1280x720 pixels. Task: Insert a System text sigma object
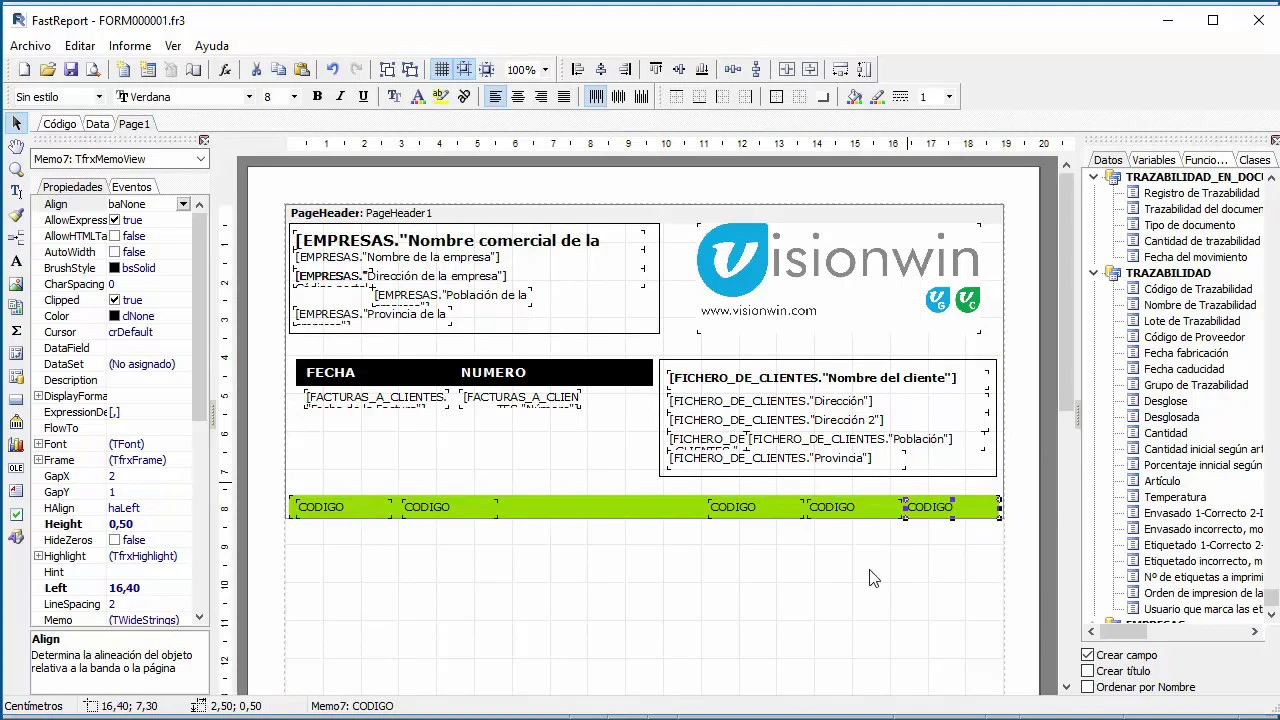pyautogui.click(x=16, y=330)
